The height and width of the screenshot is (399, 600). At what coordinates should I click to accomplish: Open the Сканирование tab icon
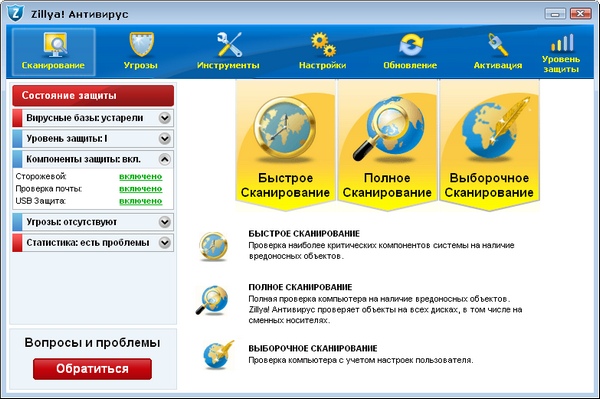pyautogui.click(x=54, y=44)
